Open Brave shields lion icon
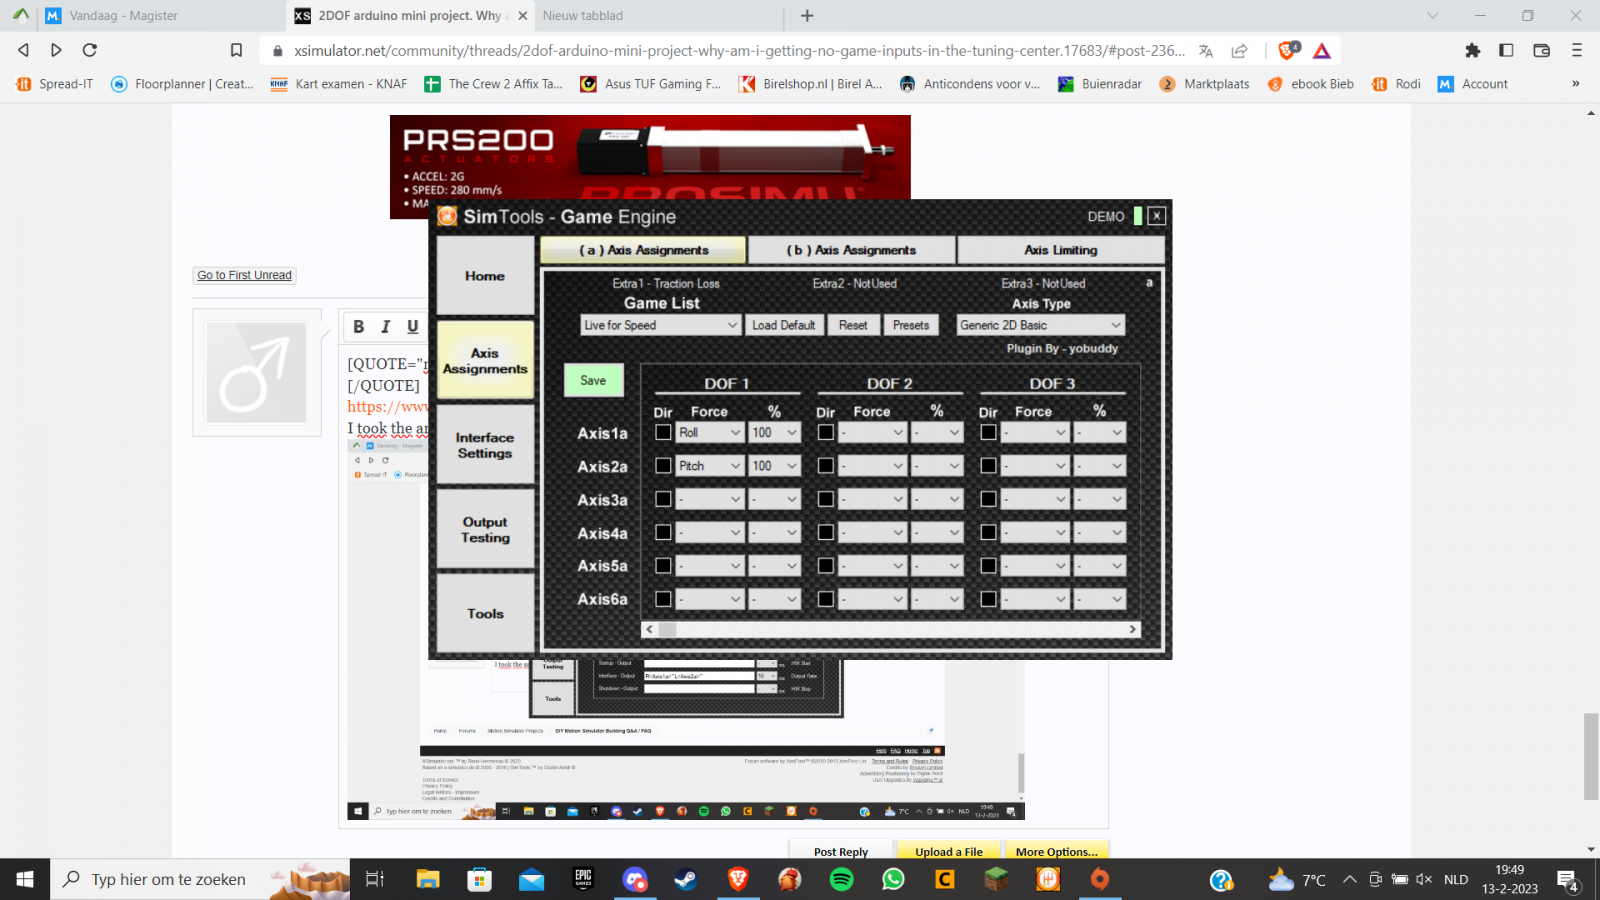The image size is (1600, 900). [1288, 50]
